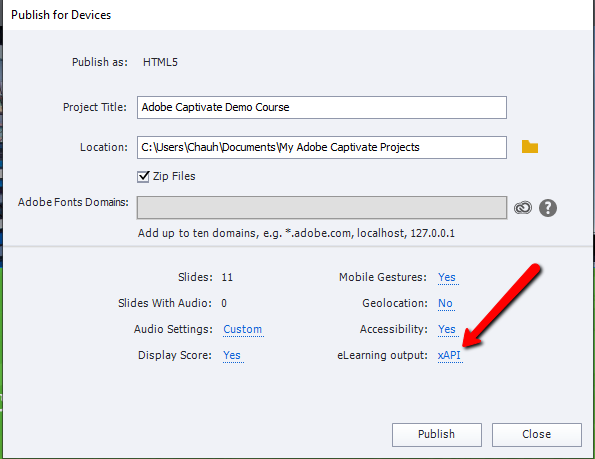Screen dimensions: 595x459
Task: Open the Adobe Fonts help question mark
Action: point(548,208)
